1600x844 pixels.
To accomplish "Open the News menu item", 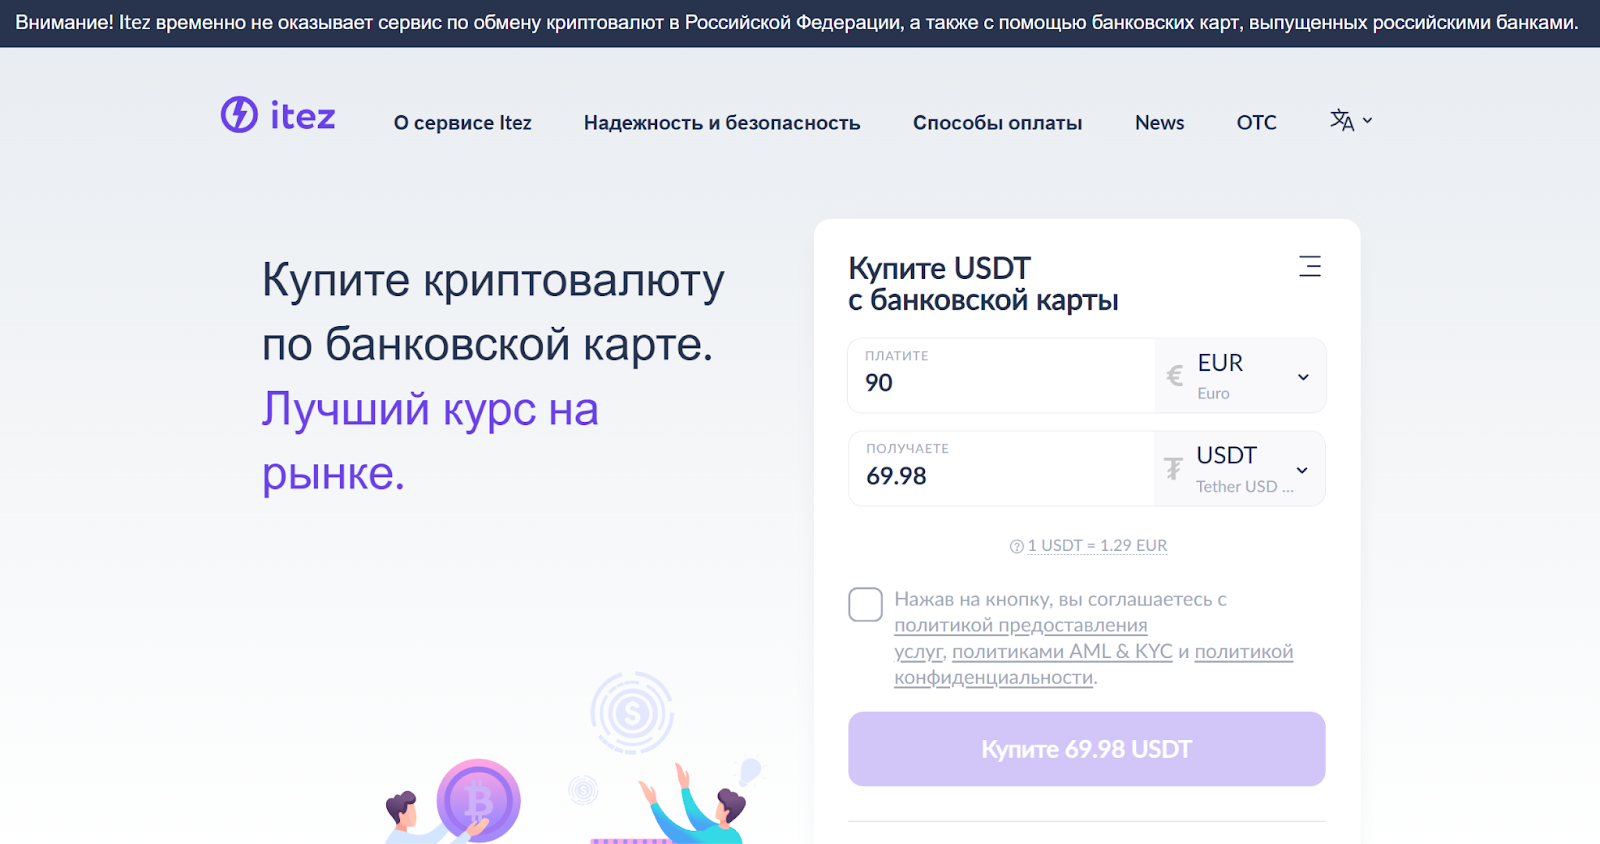I will [1159, 122].
